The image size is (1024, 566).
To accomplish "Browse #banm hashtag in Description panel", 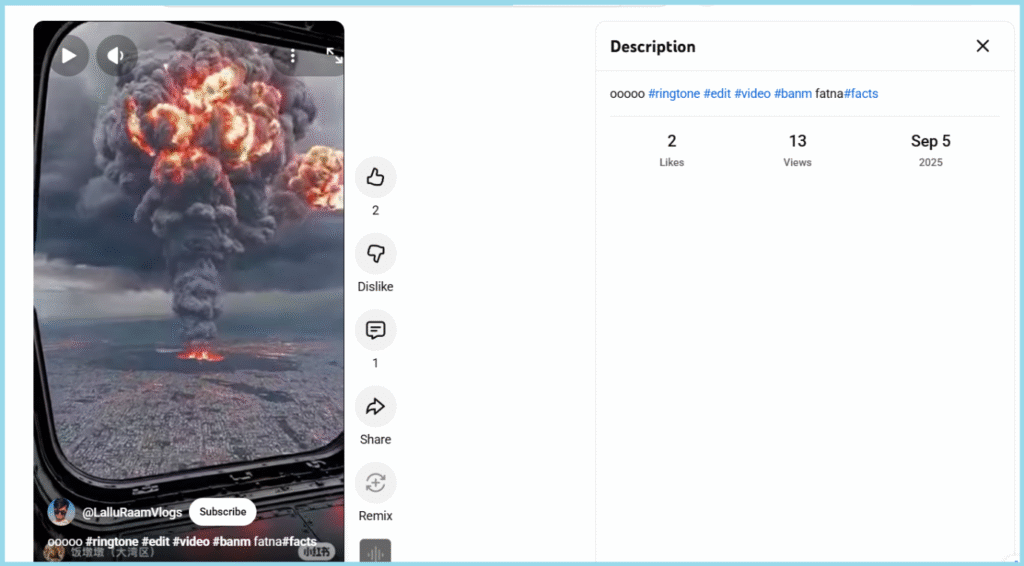I will point(792,94).
